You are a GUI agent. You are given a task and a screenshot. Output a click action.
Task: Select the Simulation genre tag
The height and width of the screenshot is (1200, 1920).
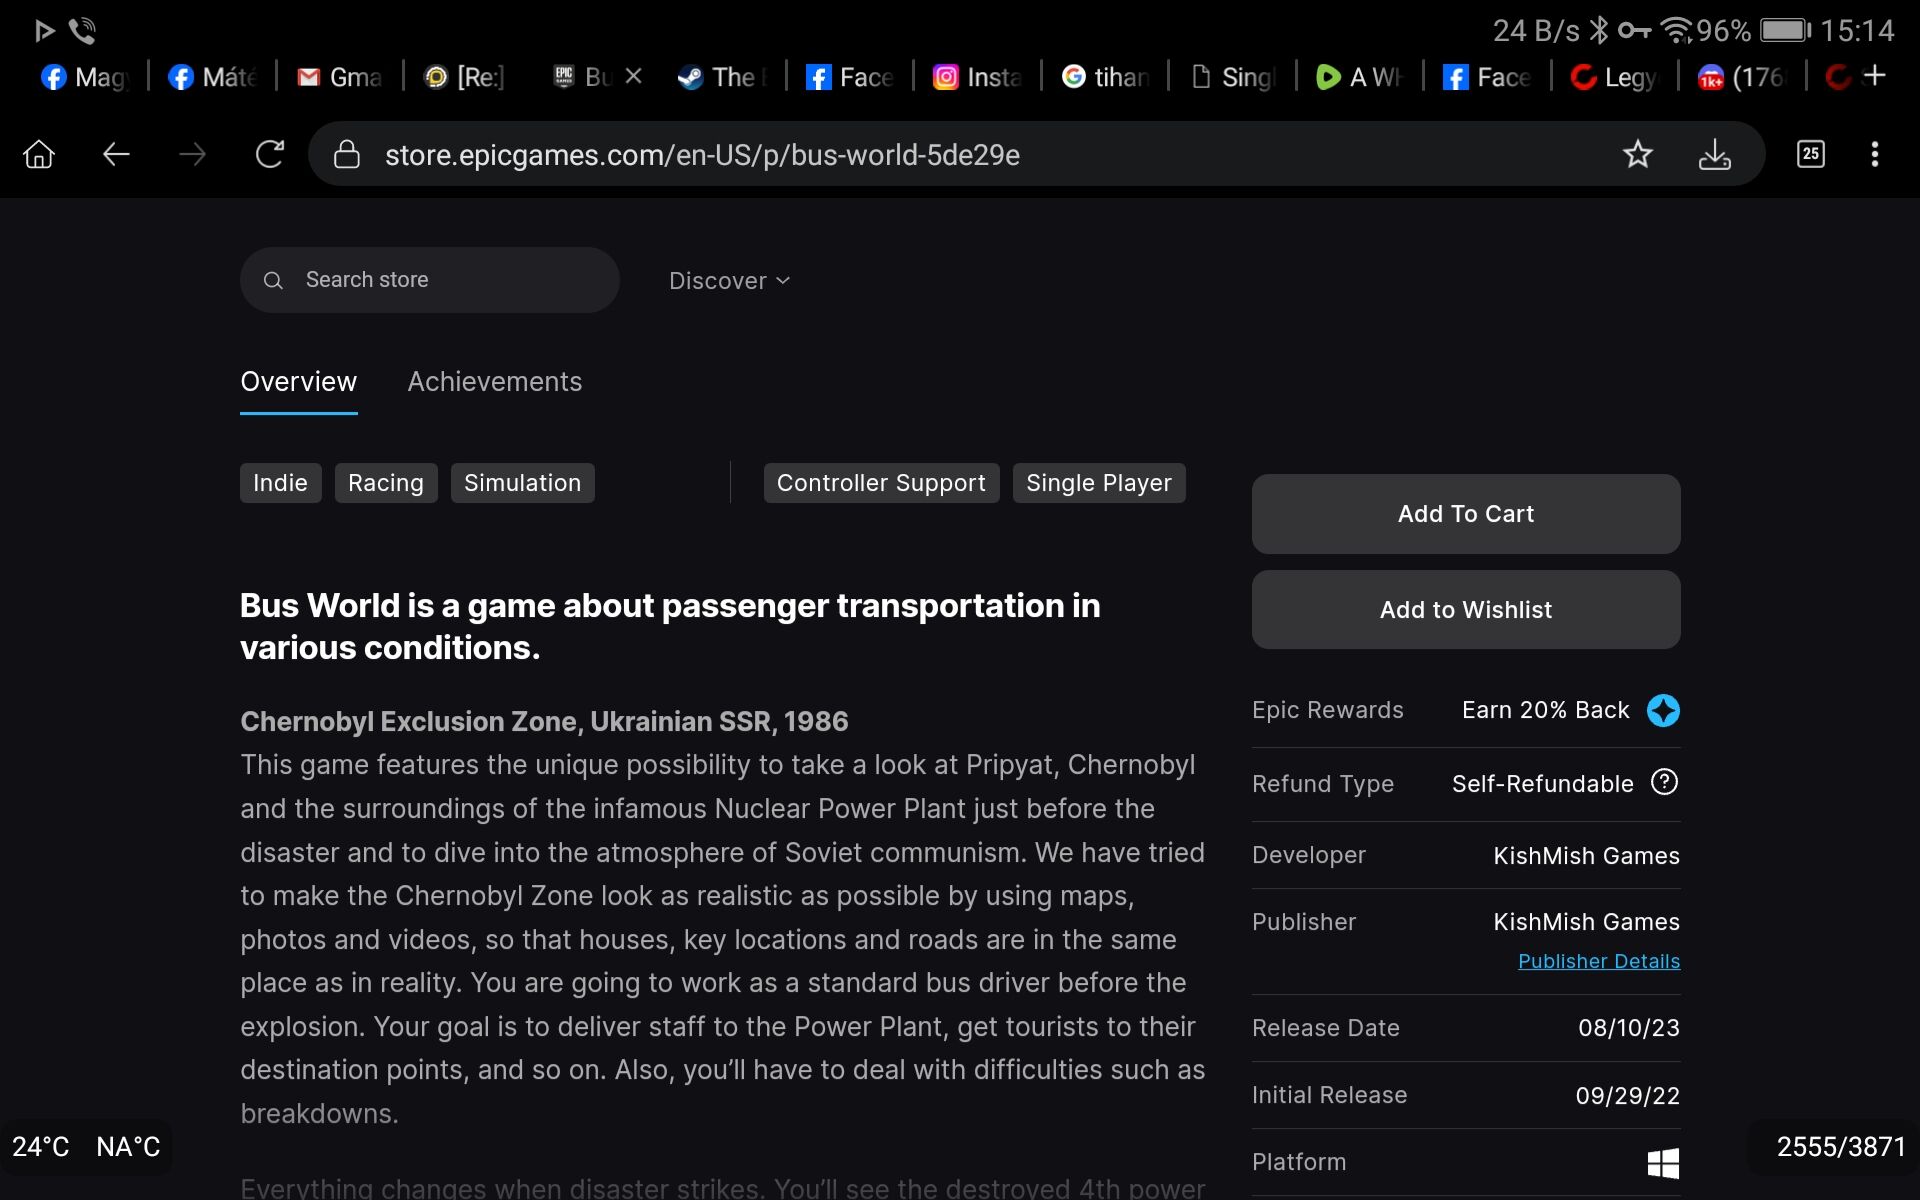coord(522,483)
